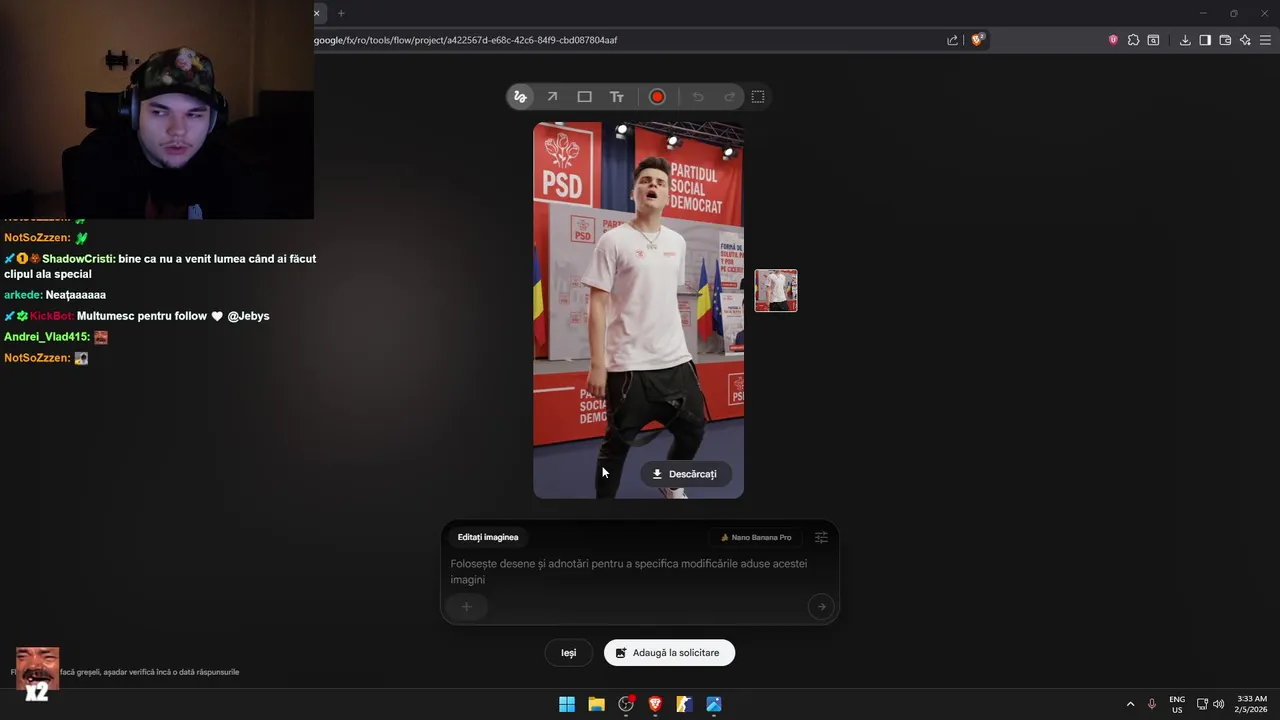Open the 3:33 AM clock and calendar
1280x720 pixels.
pyautogui.click(x=1252, y=704)
